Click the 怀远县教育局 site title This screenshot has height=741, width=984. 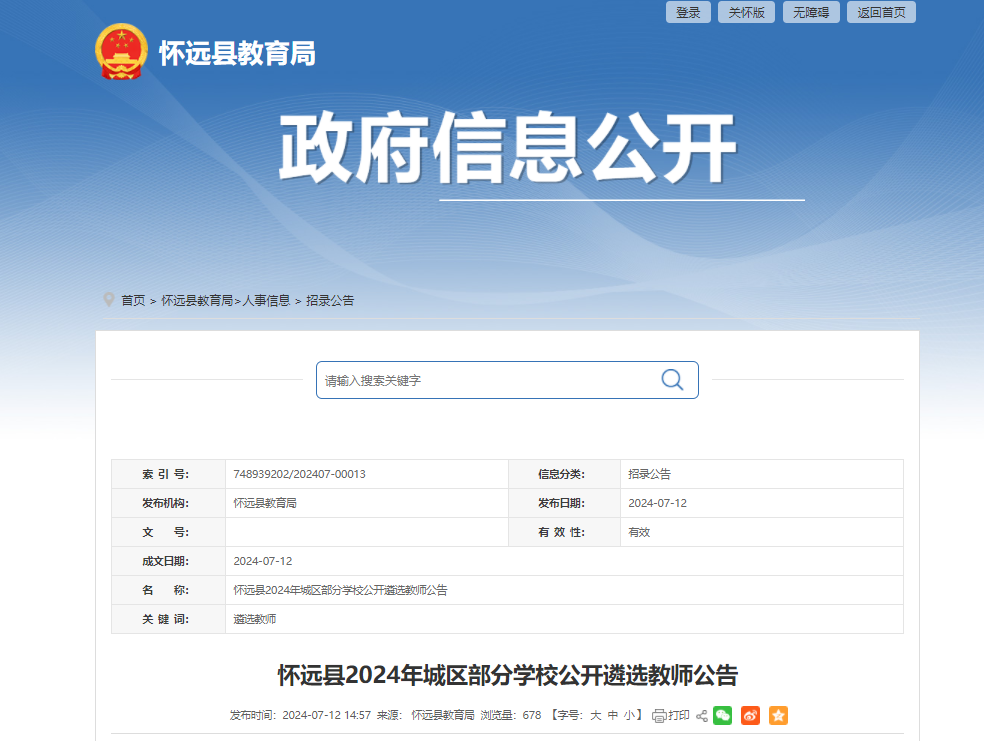pos(237,53)
